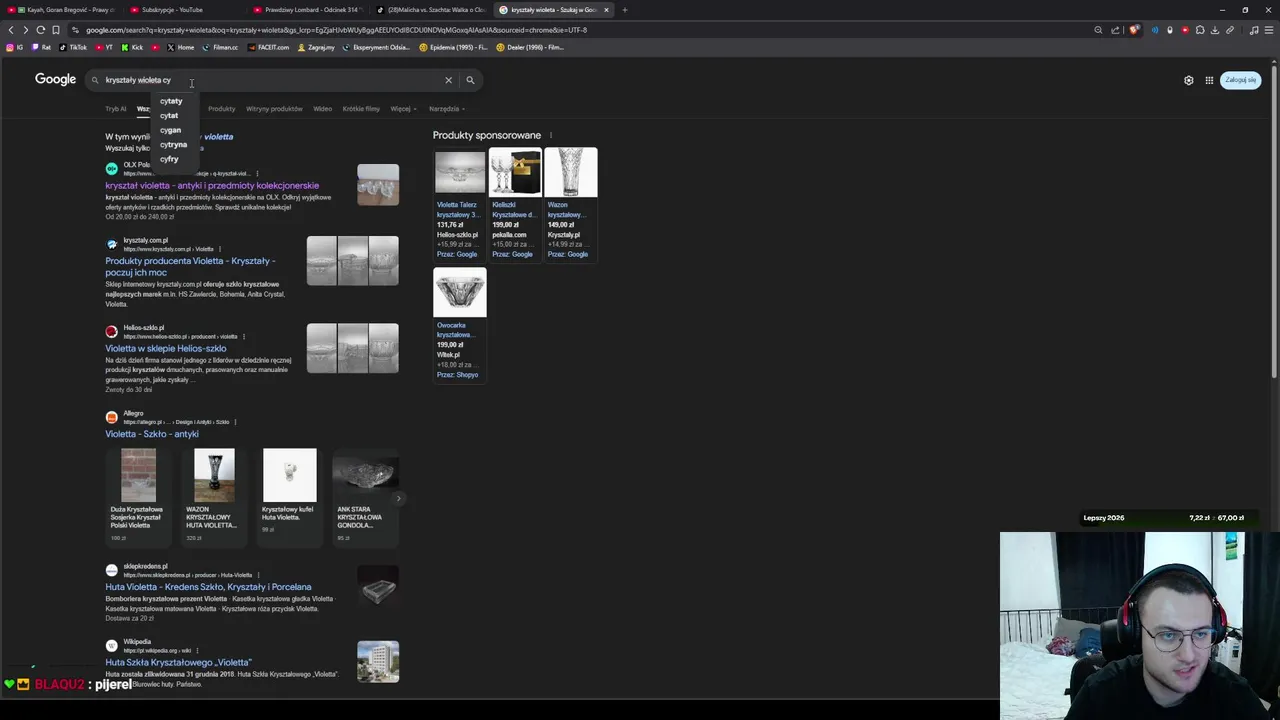Open the 'Owocarka kryształowa' sponsored product

coord(459,324)
